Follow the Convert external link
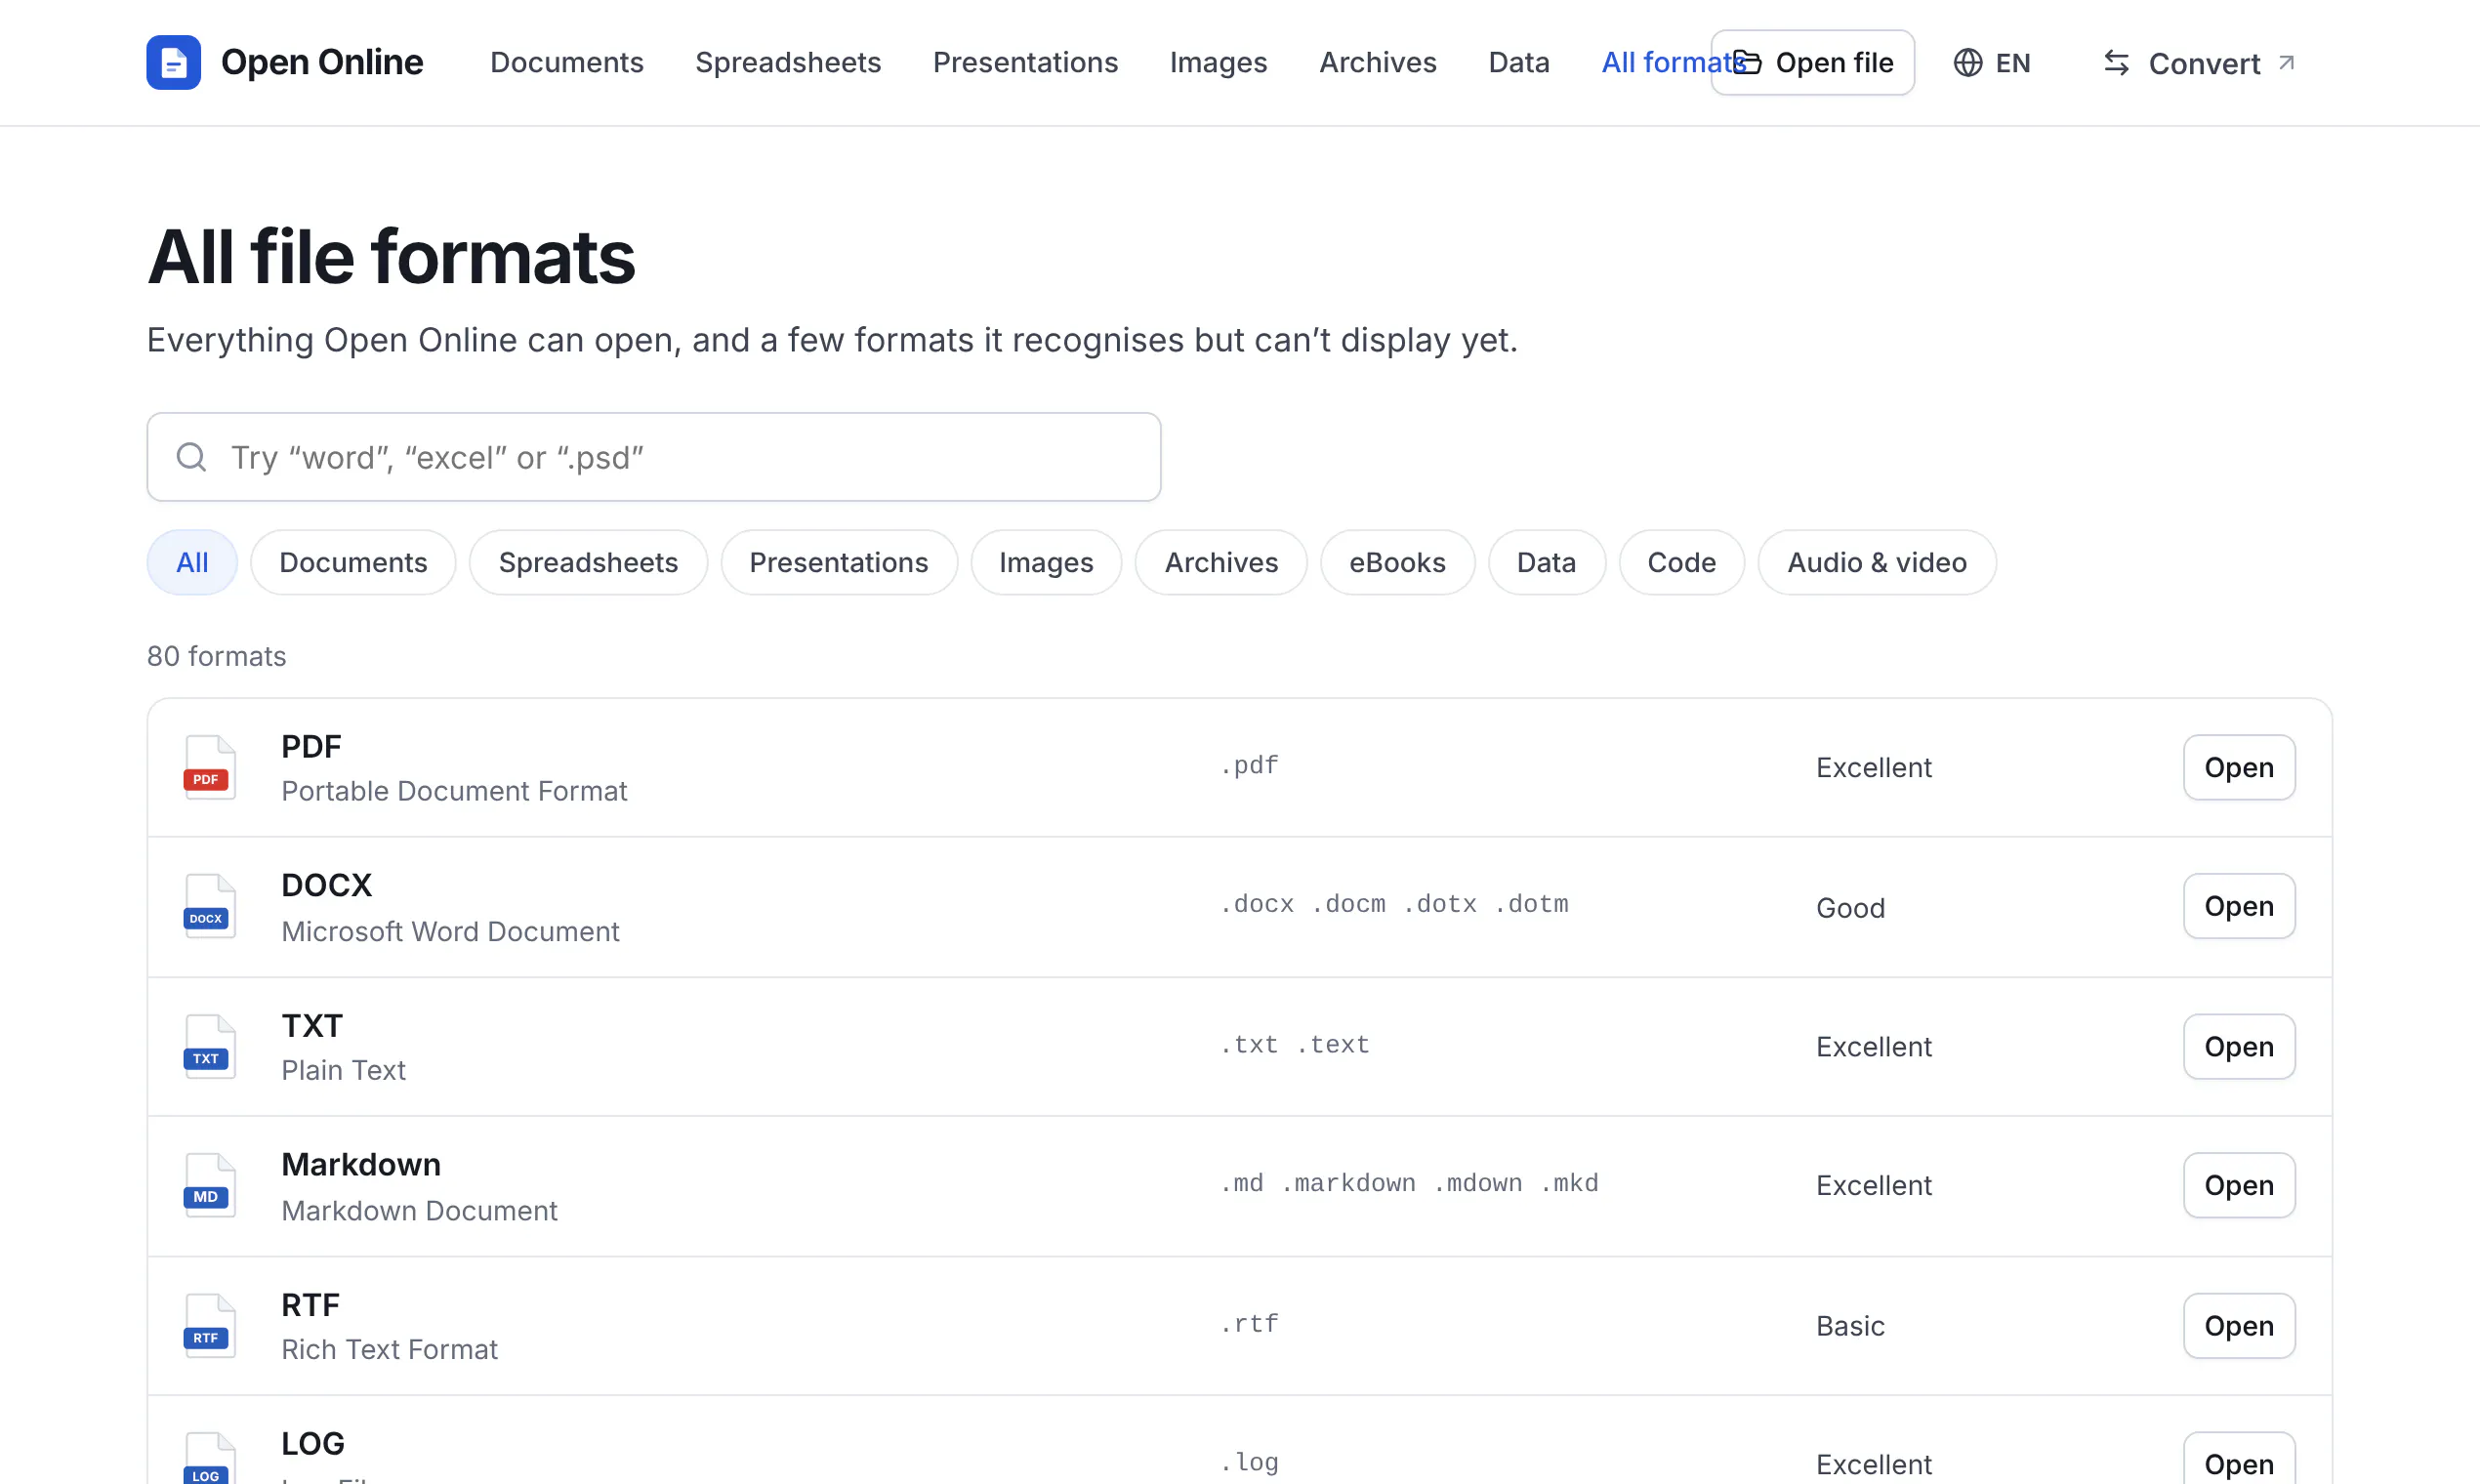Viewport: 2480px width, 1484px height. click(x=2199, y=63)
